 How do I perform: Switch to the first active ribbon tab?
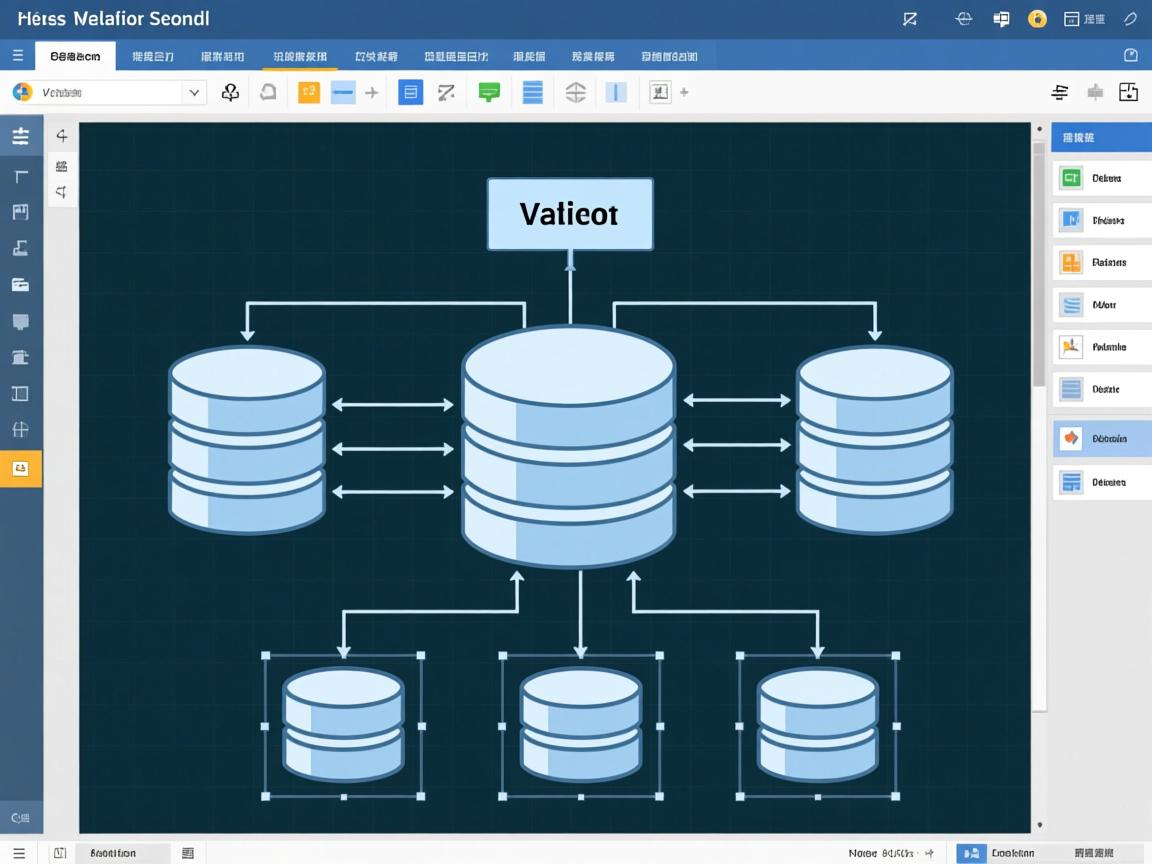click(x=75, y=57)
